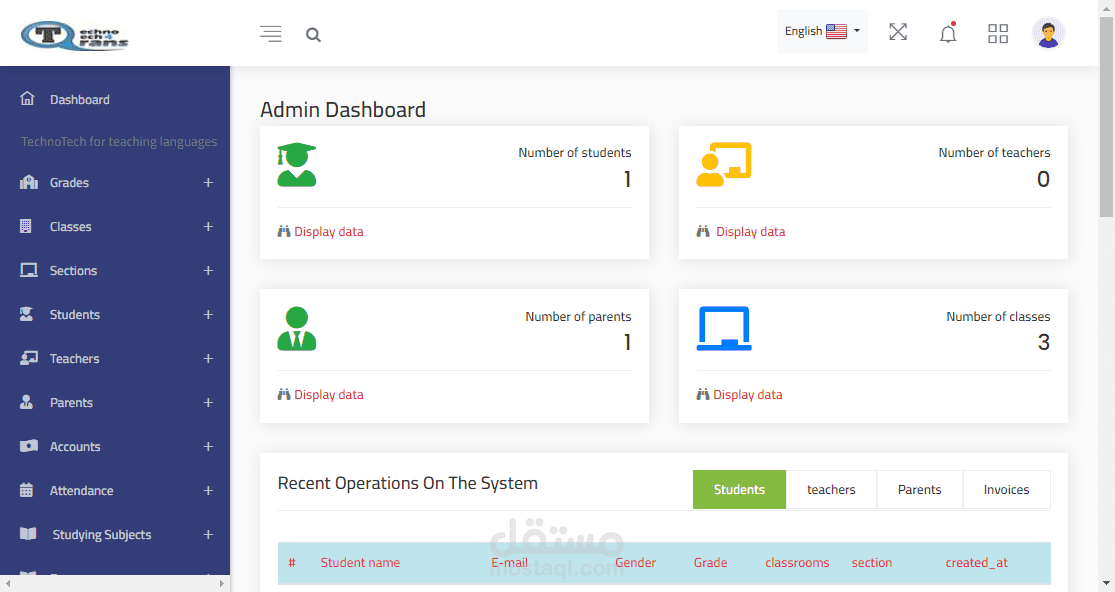
Task: Expand Studying Subjects with its plus sign
Action: click(x=208, y=535)
